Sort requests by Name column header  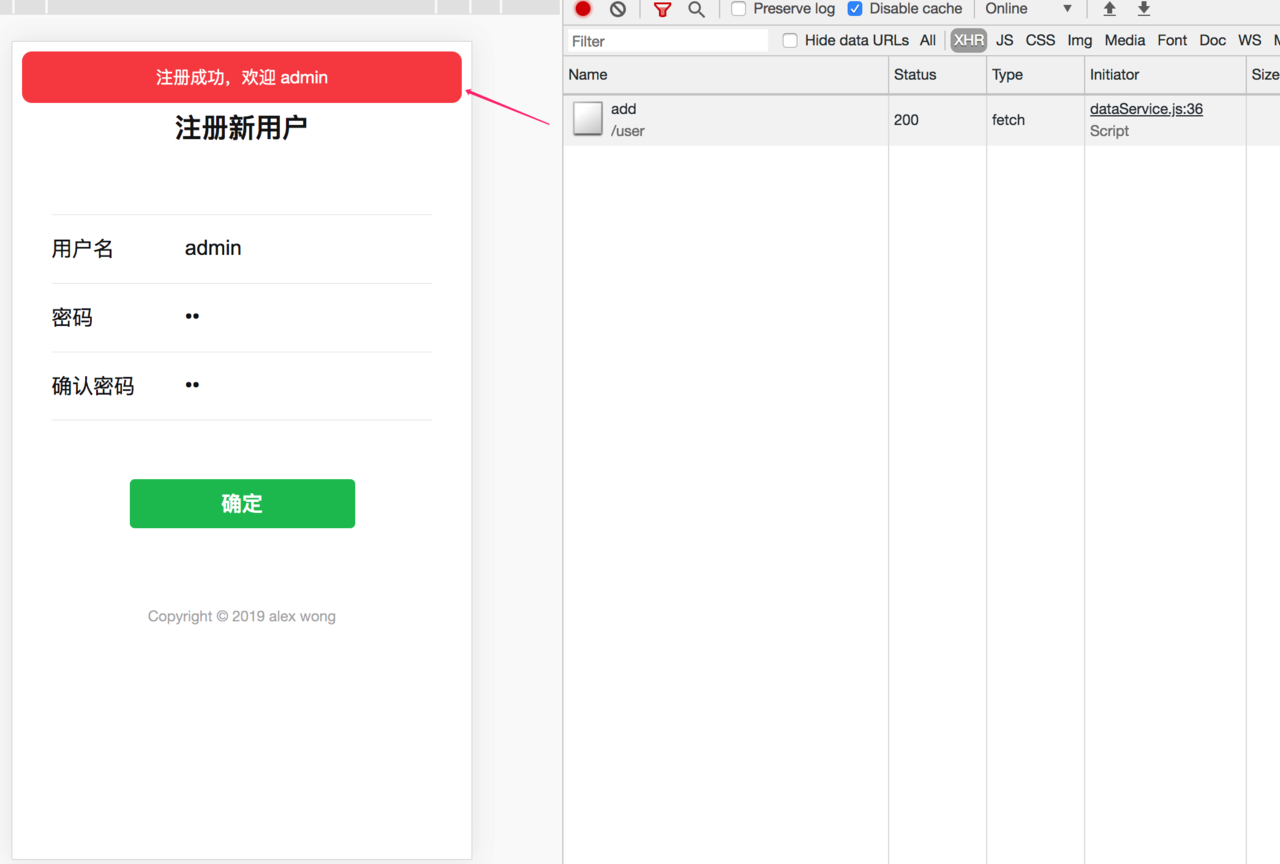(725, 75)
